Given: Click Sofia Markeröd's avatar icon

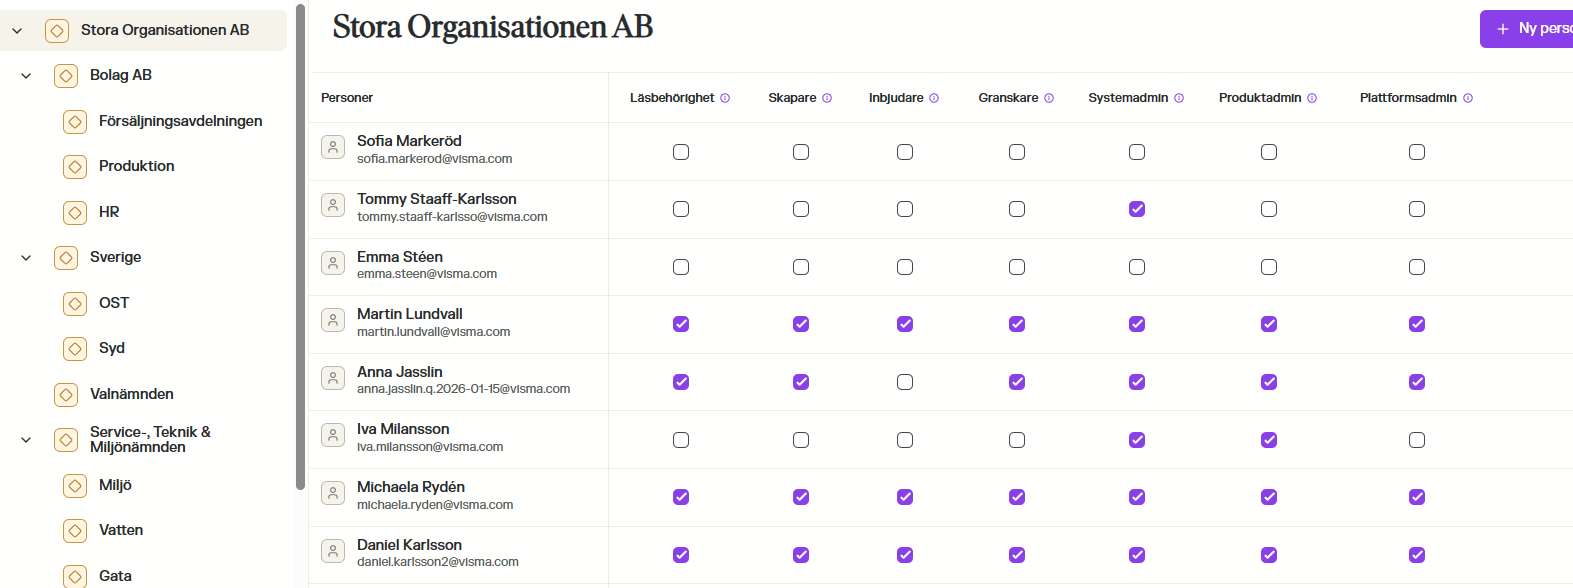Looking at the screenshot, I should point(333,148).
